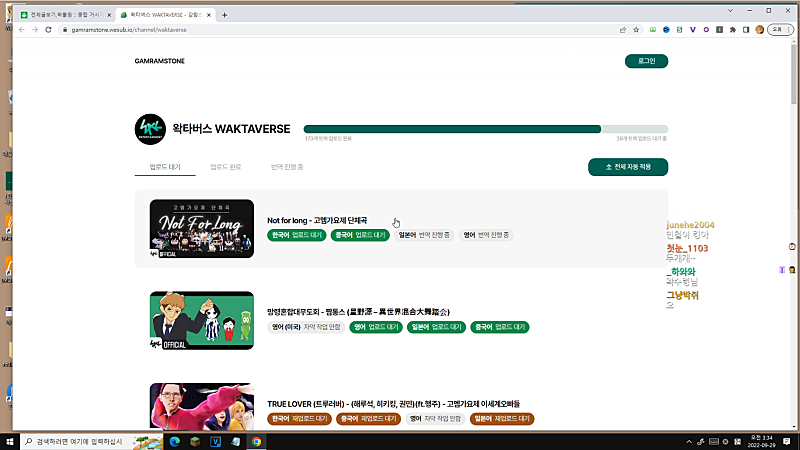Open the purple O extension icon

(x=706, y=30)
